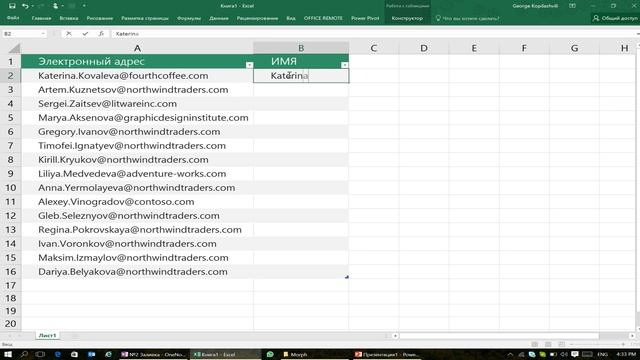Open the Edge browser taskbar icon
The width and height of the screenshot is (640, 360).
(57, 354)
